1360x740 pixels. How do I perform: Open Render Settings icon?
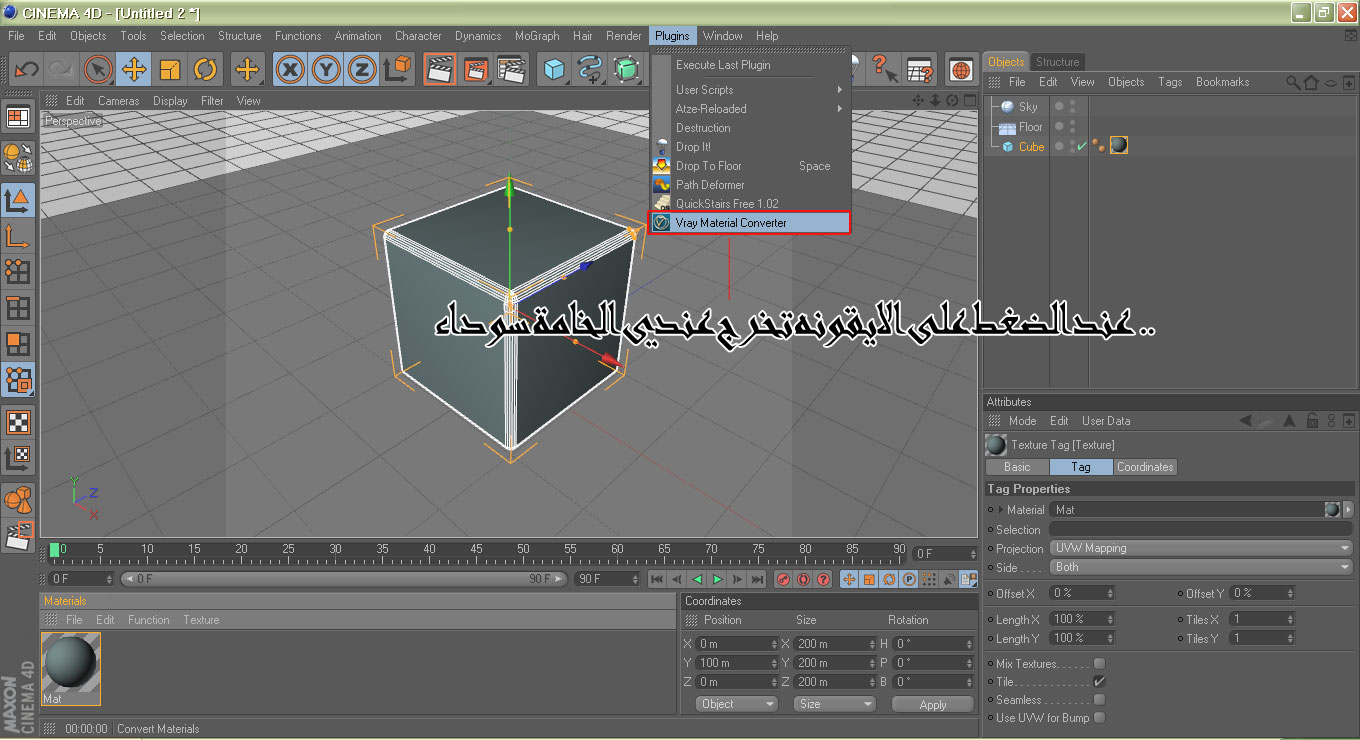tap(511, 69)
